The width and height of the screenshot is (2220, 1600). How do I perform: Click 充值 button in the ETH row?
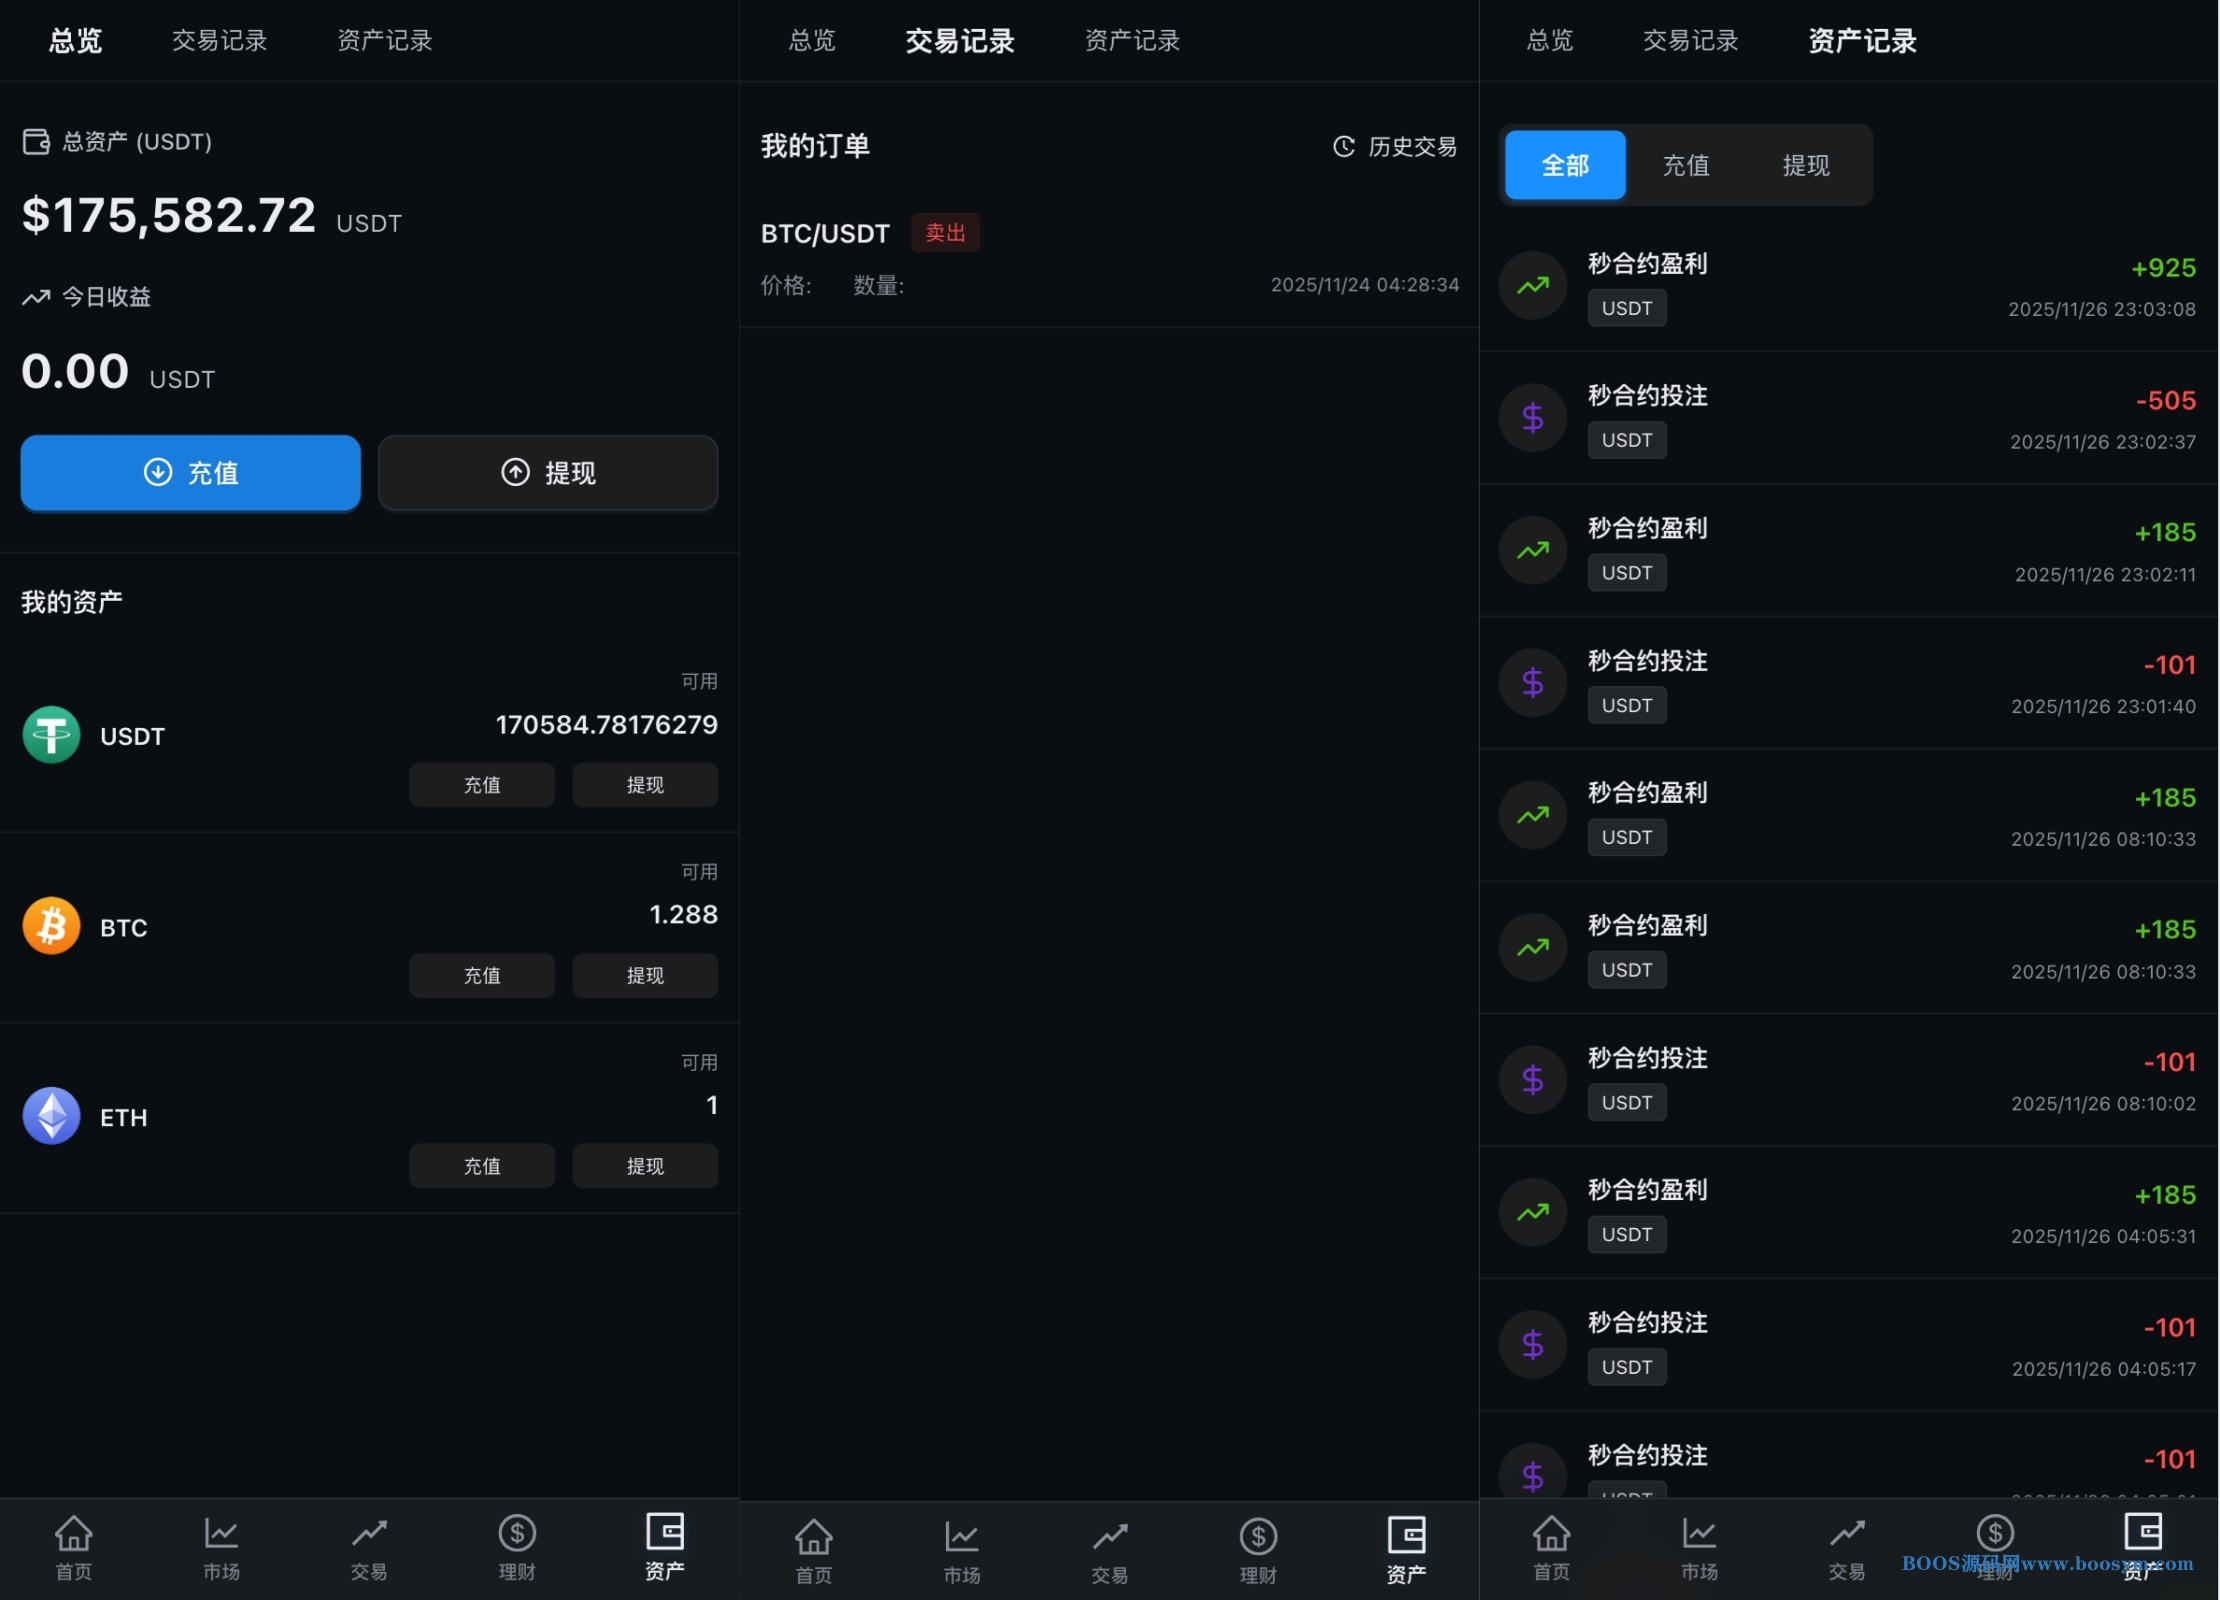click(481, 1166)
